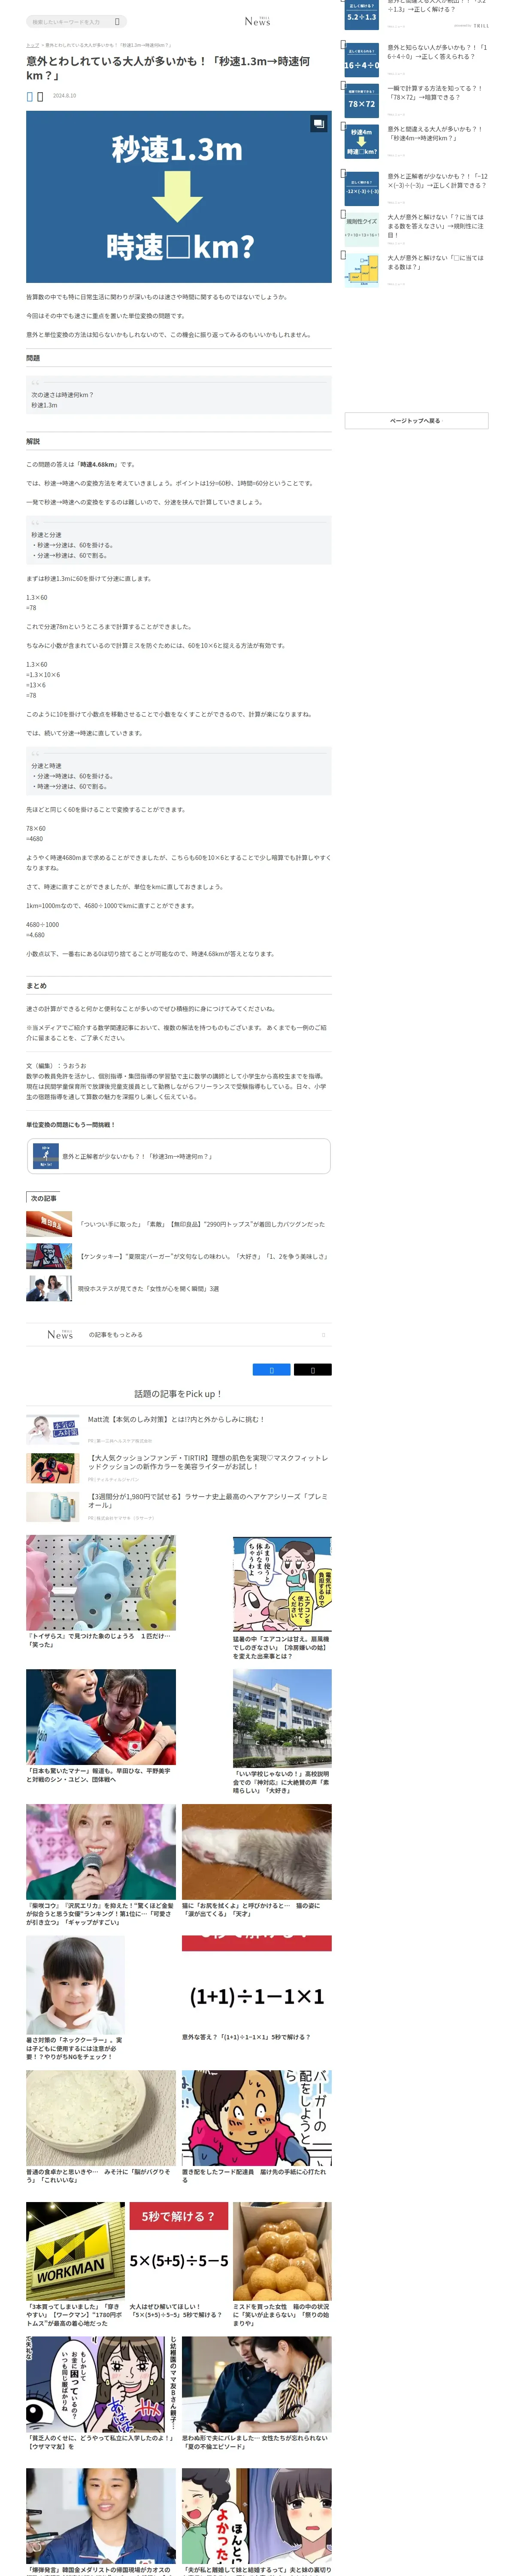Open TIRTIR cushion product thumbnail

(x=52, y=1467)
